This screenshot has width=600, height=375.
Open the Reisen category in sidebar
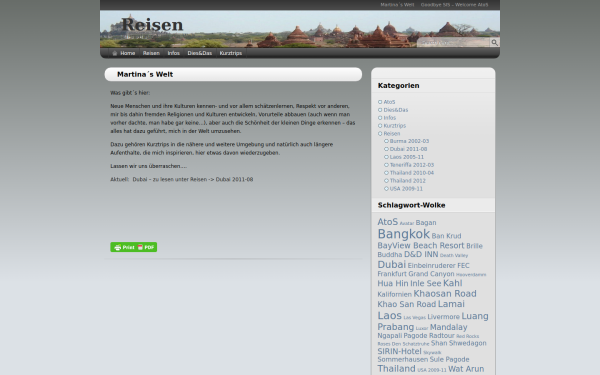tap(392, 134)
